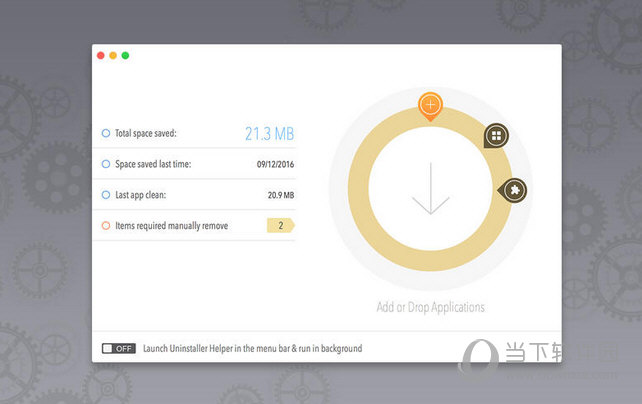Click 'Add or Drop Applications' text
This screenshot has height=404, width=642.
[430, 307]
